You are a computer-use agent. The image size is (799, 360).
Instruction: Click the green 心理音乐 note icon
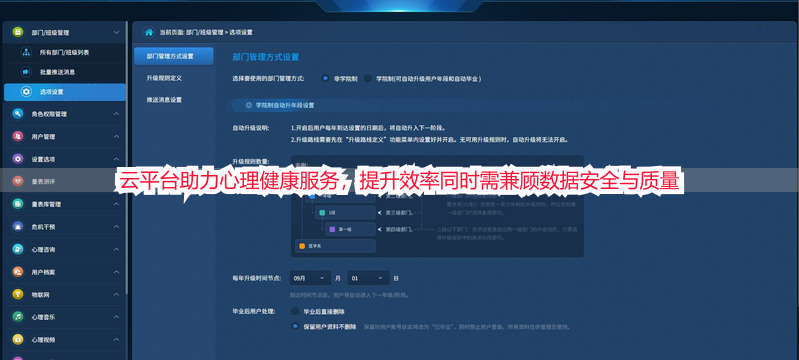pyautogui.click(x=18, y=317)
